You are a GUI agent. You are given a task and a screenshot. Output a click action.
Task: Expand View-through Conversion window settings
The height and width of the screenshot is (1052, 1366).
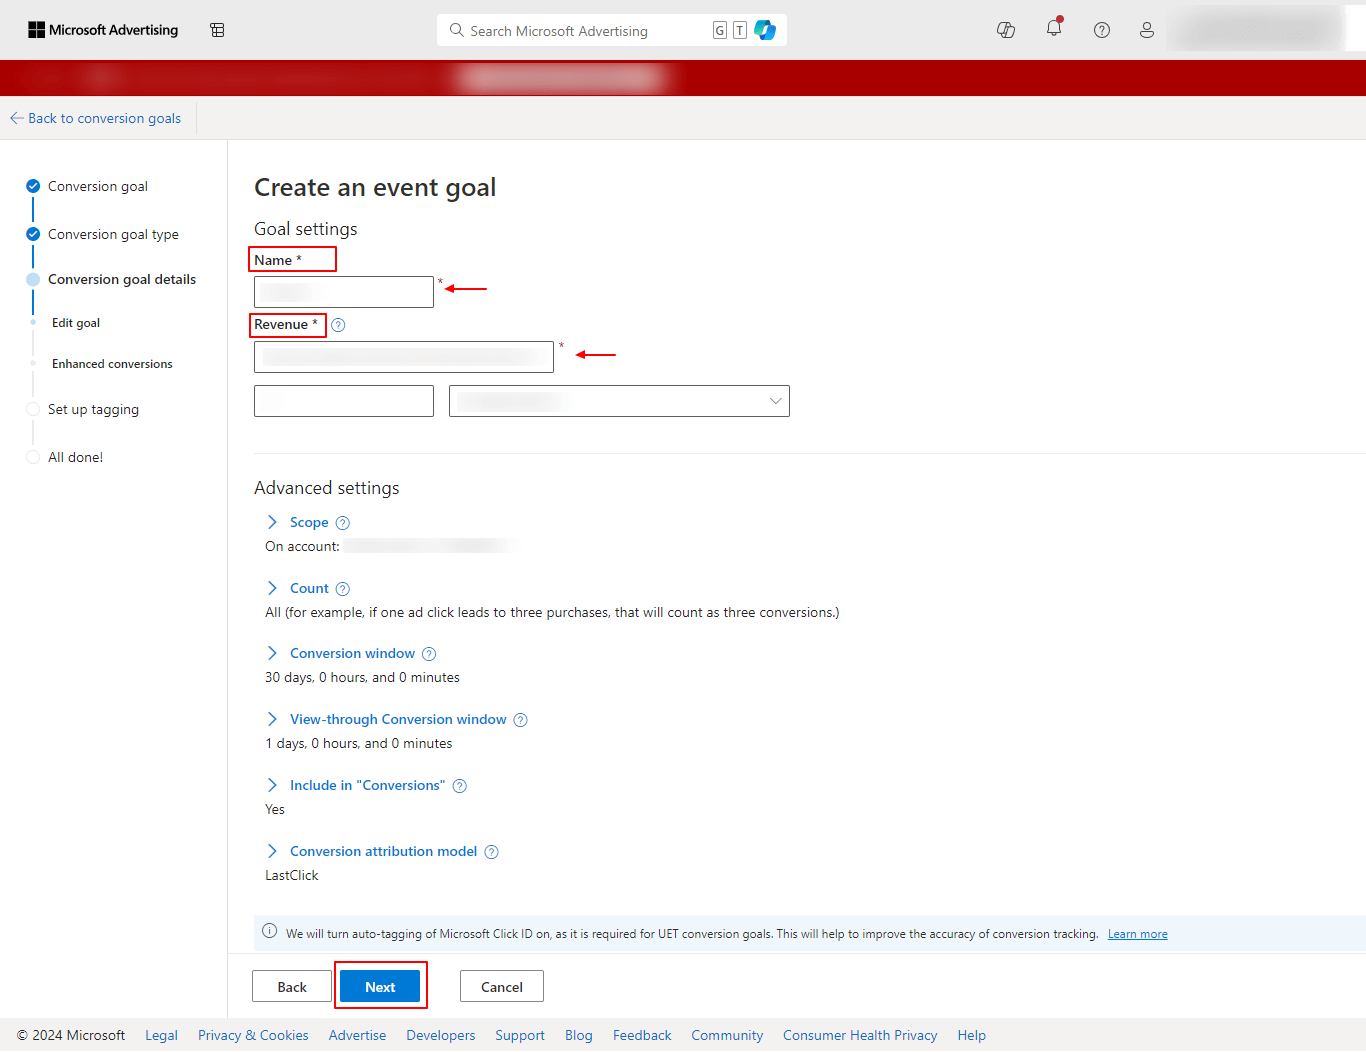point(397,719)
